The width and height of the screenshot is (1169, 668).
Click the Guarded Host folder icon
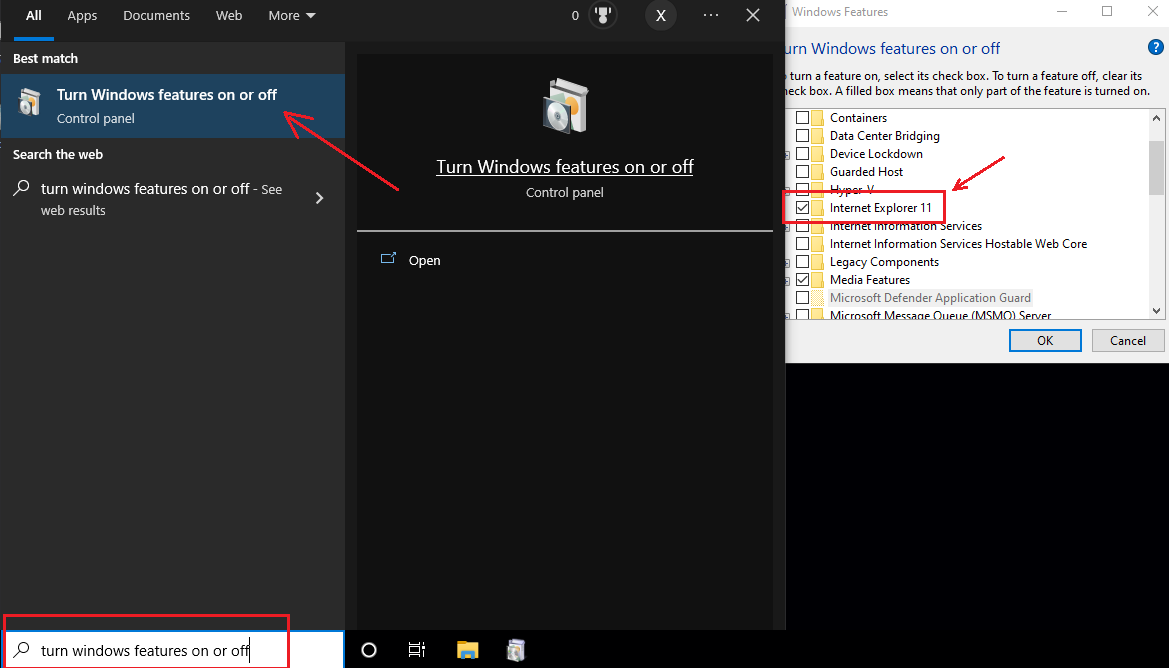[818, 171]
